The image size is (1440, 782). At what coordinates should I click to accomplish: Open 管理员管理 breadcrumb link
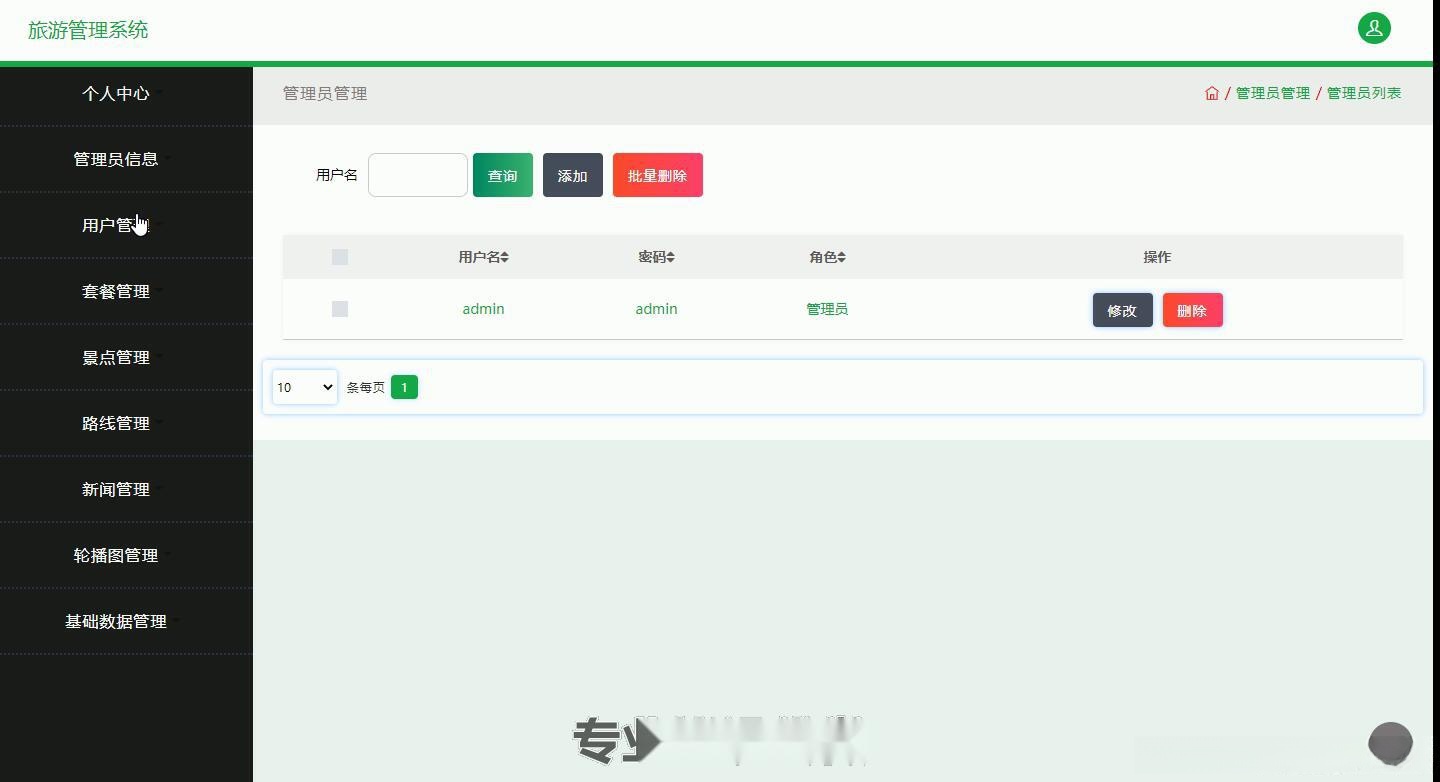[1273, 93]
